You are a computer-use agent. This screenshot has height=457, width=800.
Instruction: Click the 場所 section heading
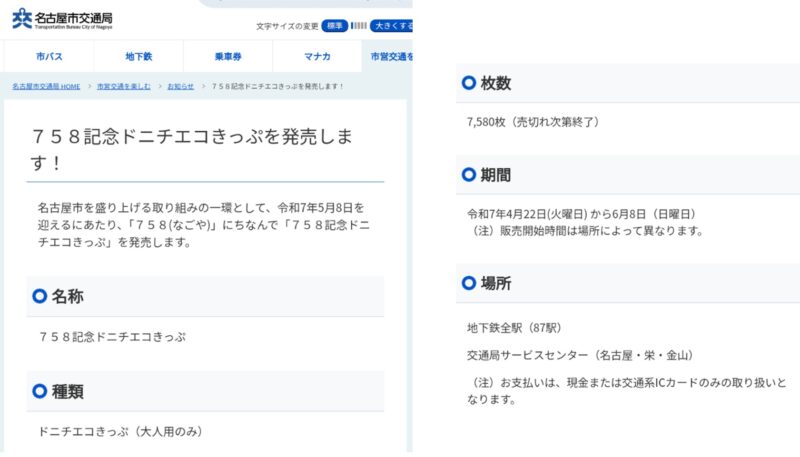[x=495, y=283]
